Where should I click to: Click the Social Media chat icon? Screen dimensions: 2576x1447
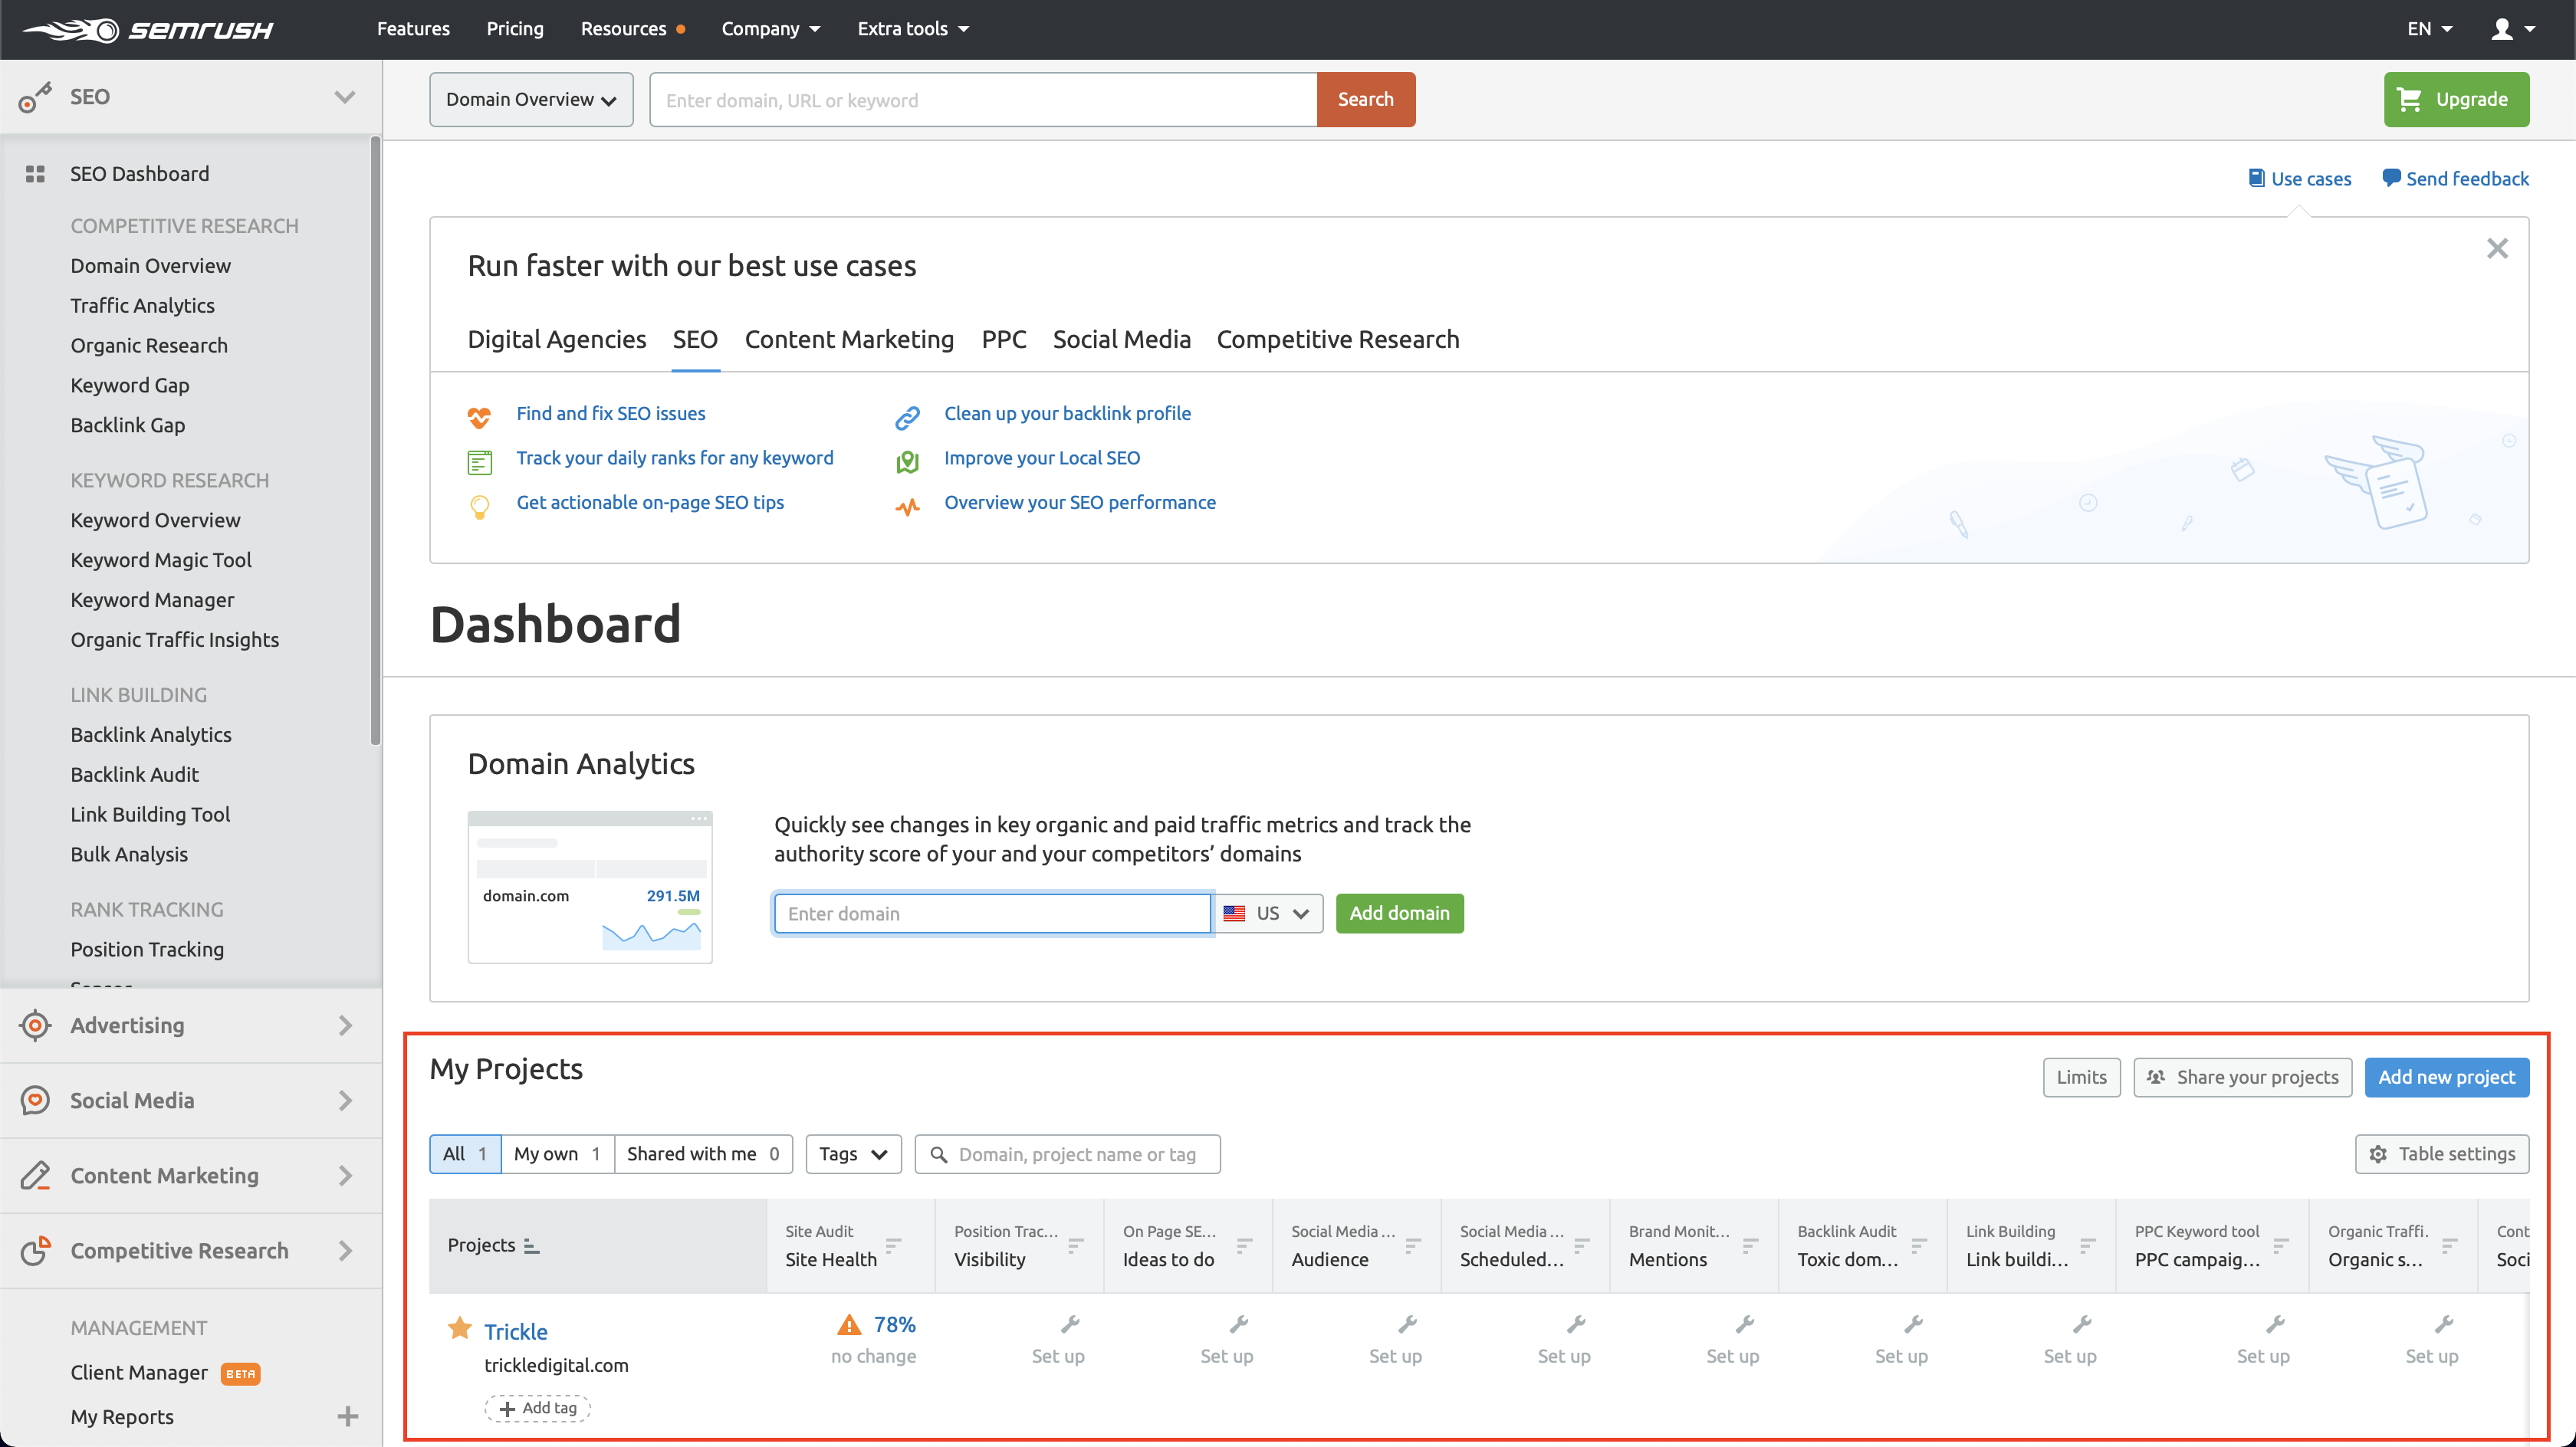point(35,1100)
